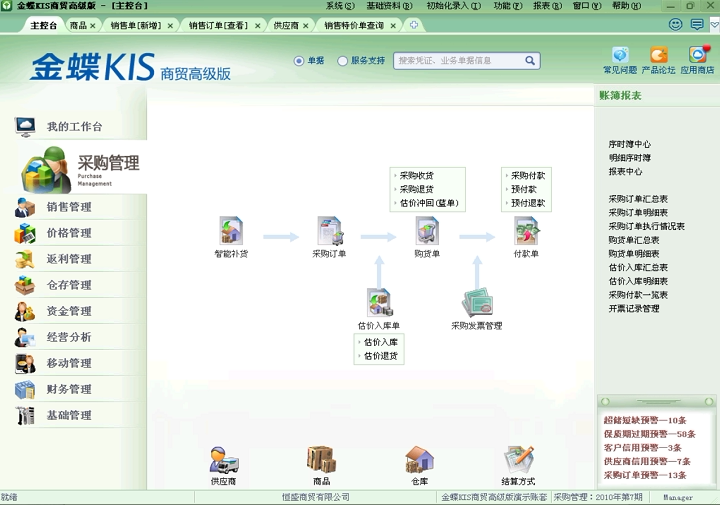
Task: Expand the dropdown arrow below chat icon
Action: click(x=715, y=24)
